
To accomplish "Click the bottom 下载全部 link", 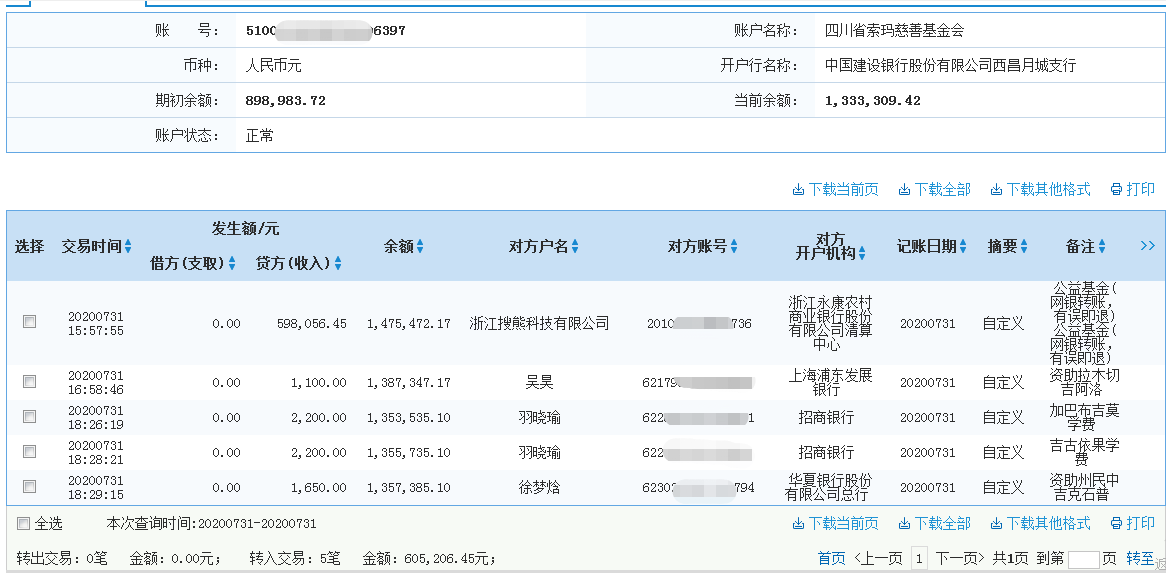I will 942,524.
